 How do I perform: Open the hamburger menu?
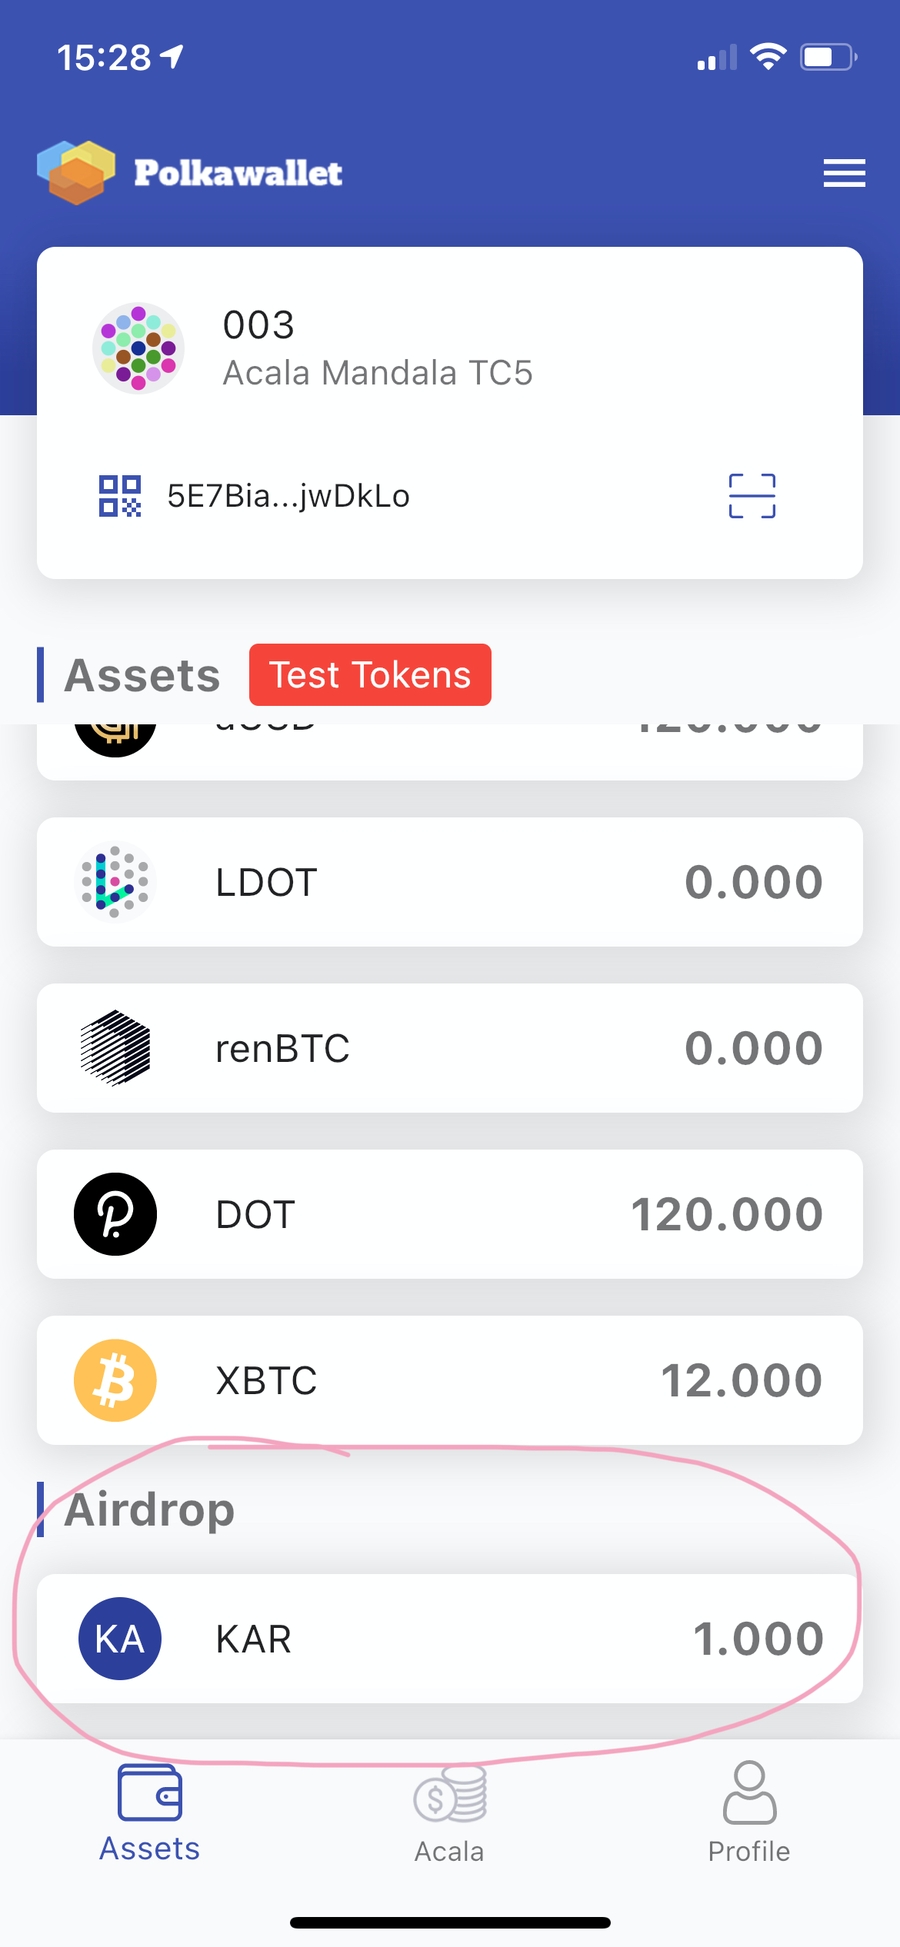[x=844, y=173]
